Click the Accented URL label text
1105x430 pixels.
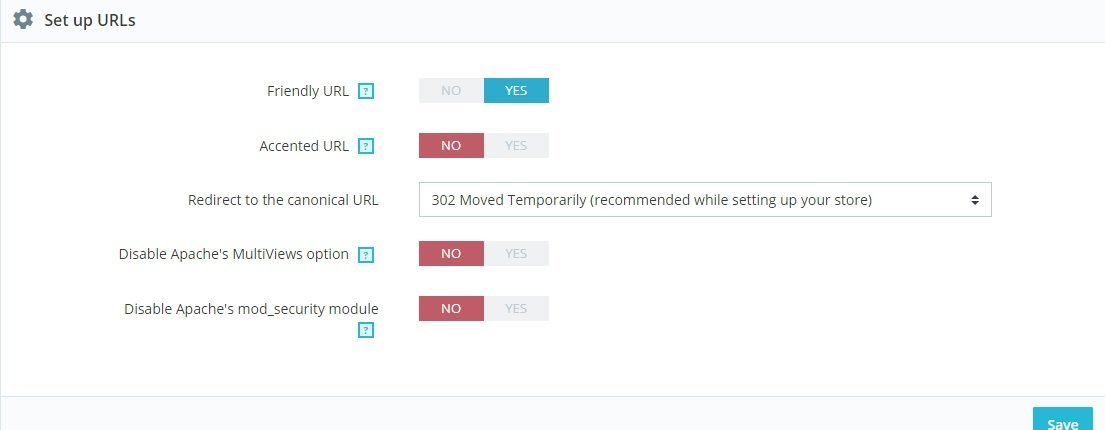(x=304, y=146)
